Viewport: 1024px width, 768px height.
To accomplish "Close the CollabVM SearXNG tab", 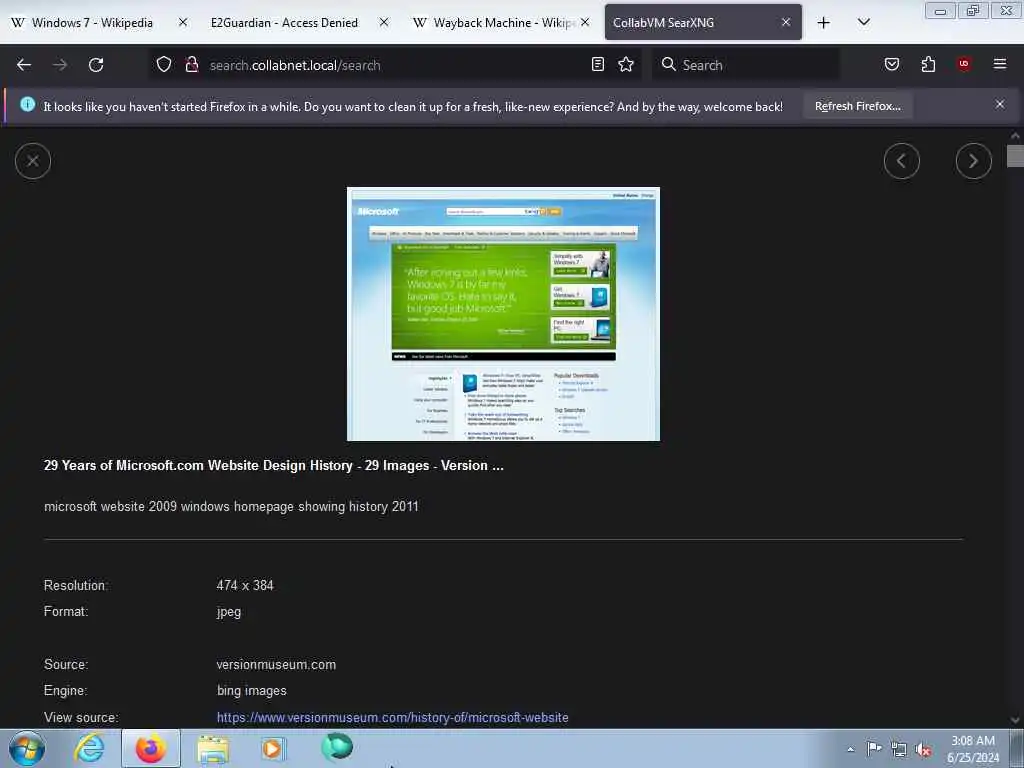I will (x=786, y=22).
